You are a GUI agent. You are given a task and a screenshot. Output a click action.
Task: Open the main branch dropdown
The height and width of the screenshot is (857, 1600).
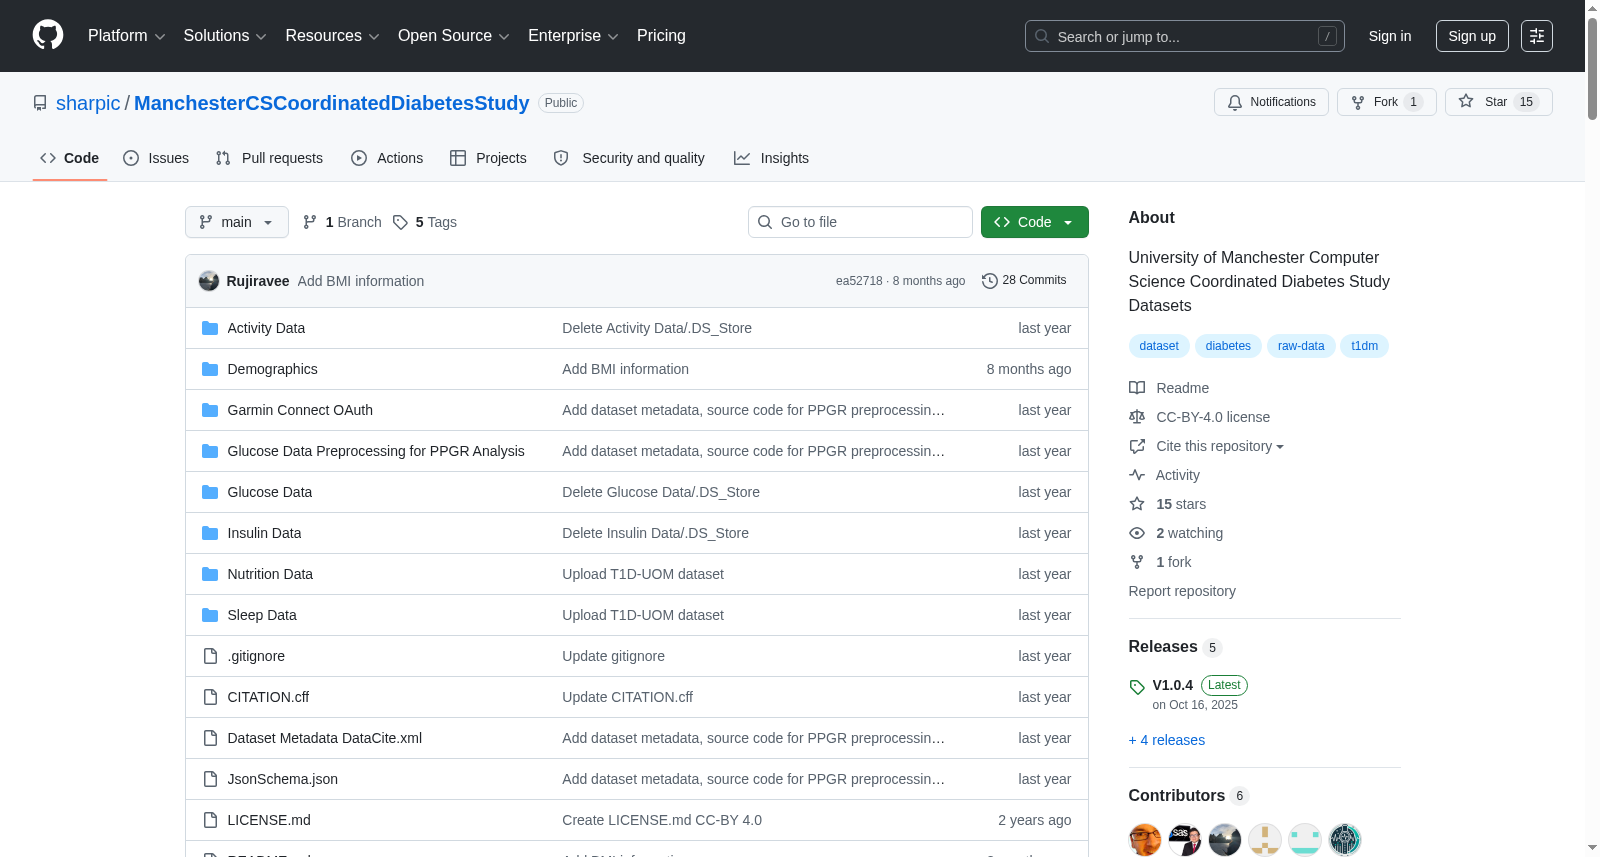[237, 222]
